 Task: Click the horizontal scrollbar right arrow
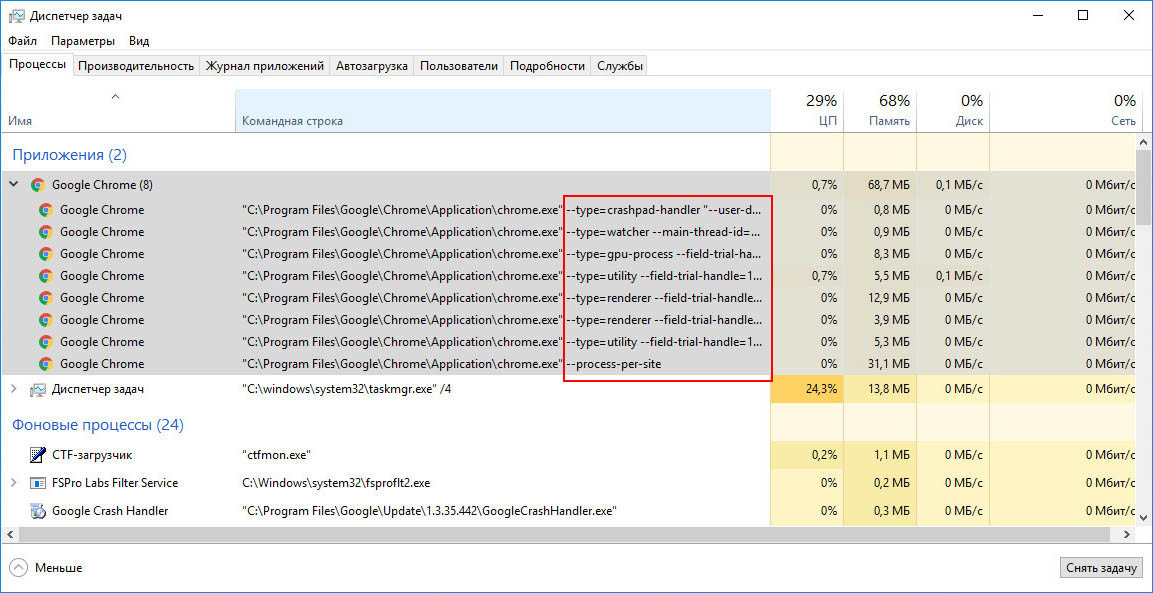(1129, 533)
